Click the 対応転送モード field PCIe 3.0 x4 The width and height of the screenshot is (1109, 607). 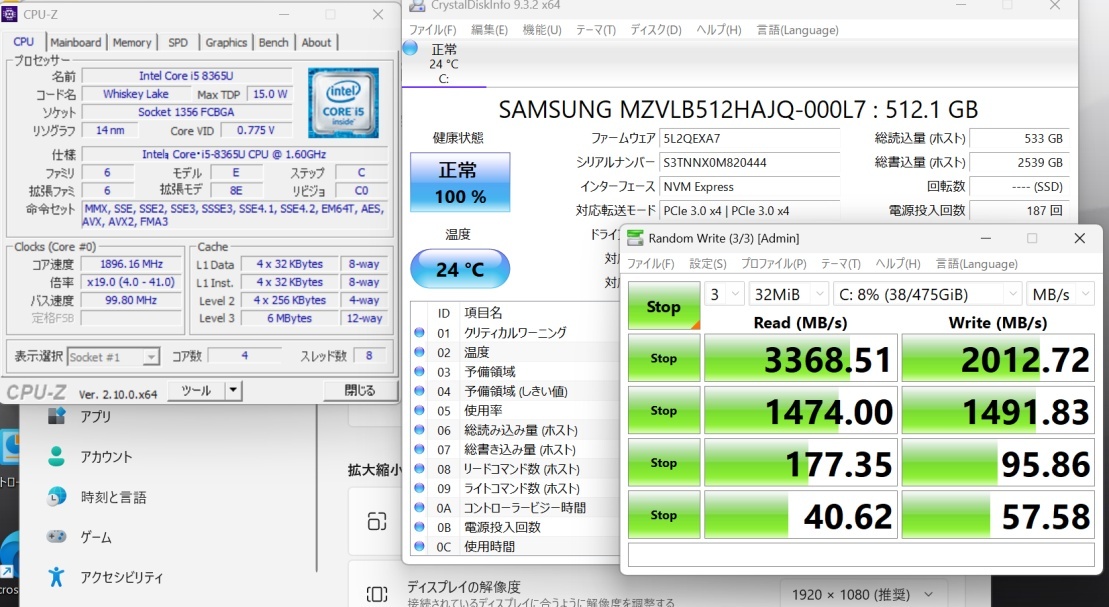coord(749,211)
